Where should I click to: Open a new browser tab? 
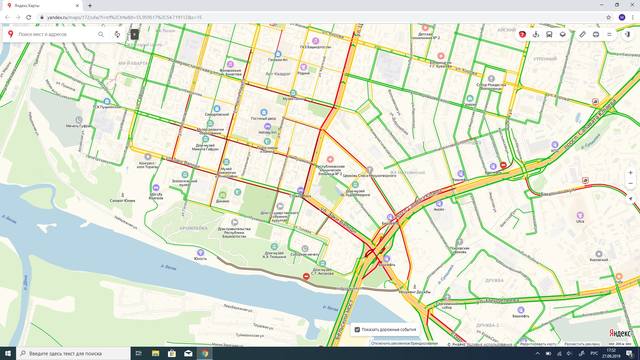pyautogui.click(x=90, y=6)
